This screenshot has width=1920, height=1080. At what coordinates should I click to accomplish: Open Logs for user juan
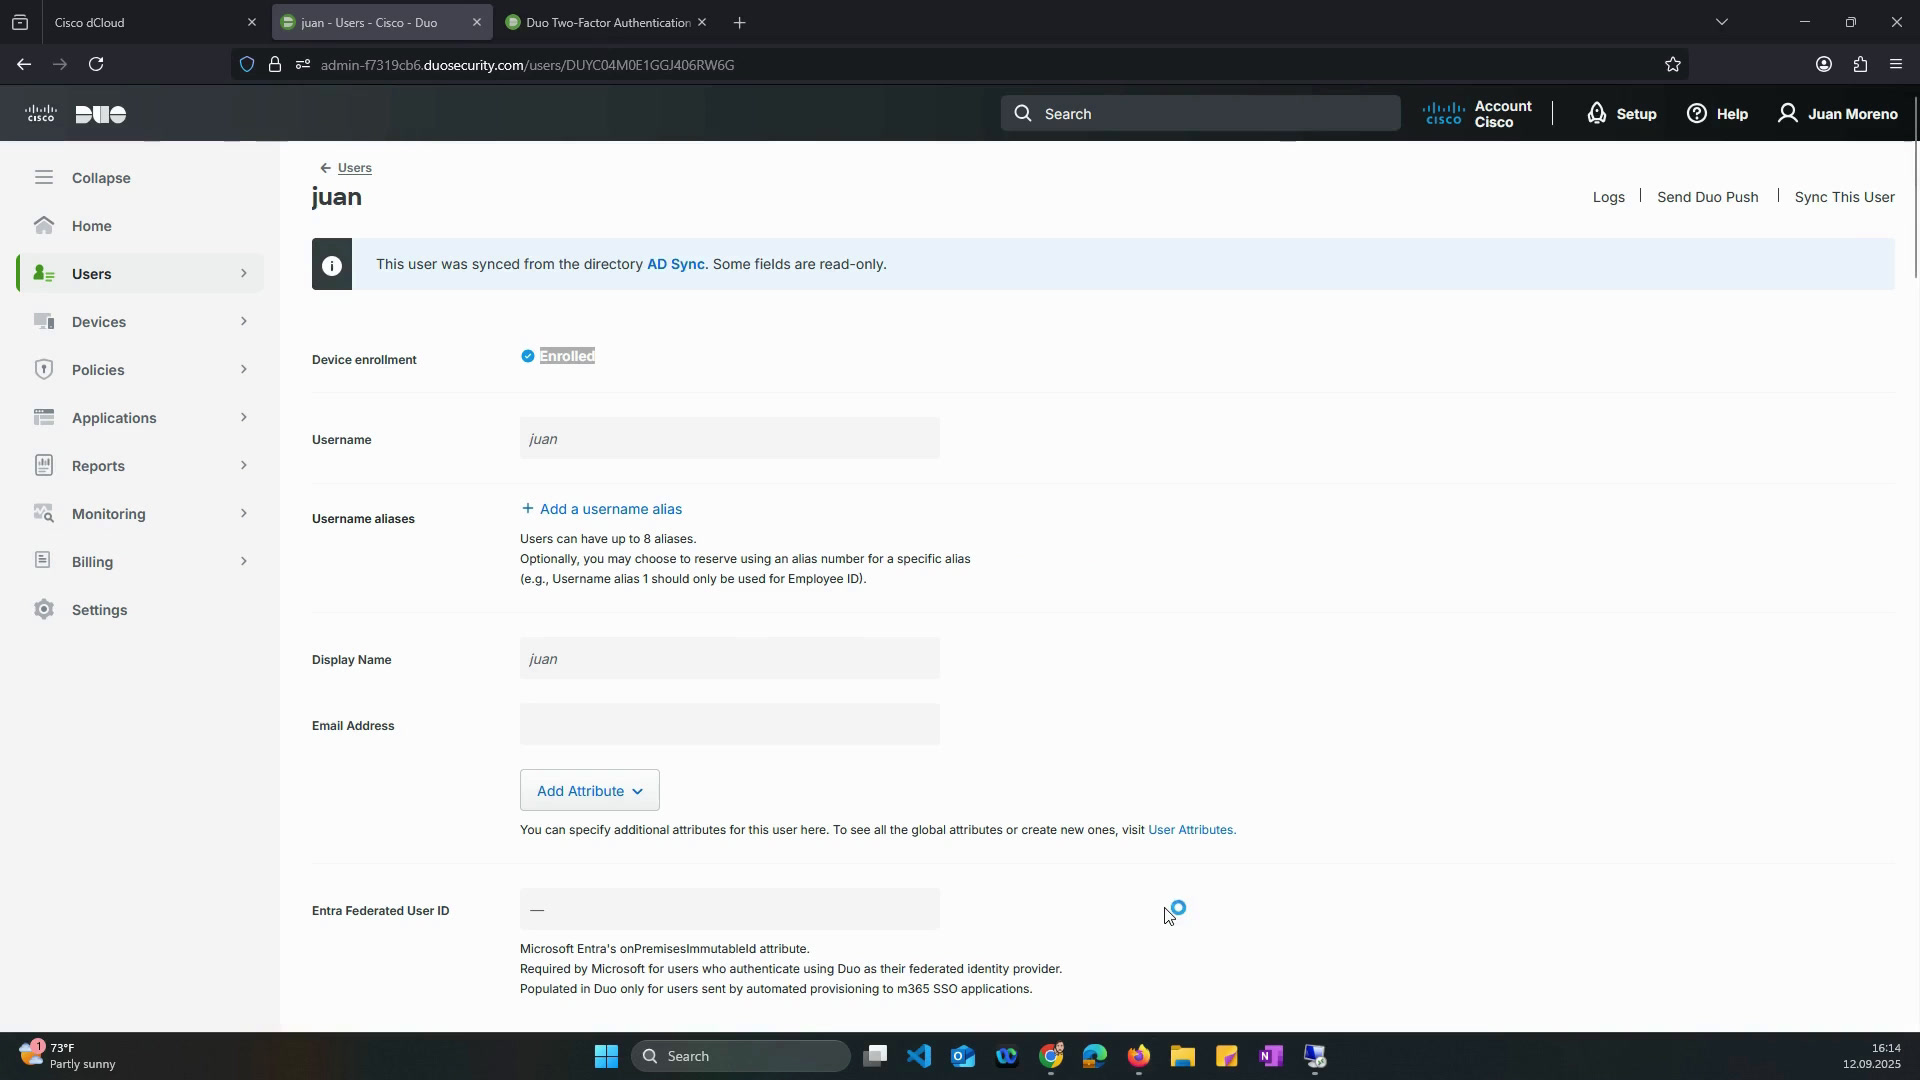(x=1608, y=197)
